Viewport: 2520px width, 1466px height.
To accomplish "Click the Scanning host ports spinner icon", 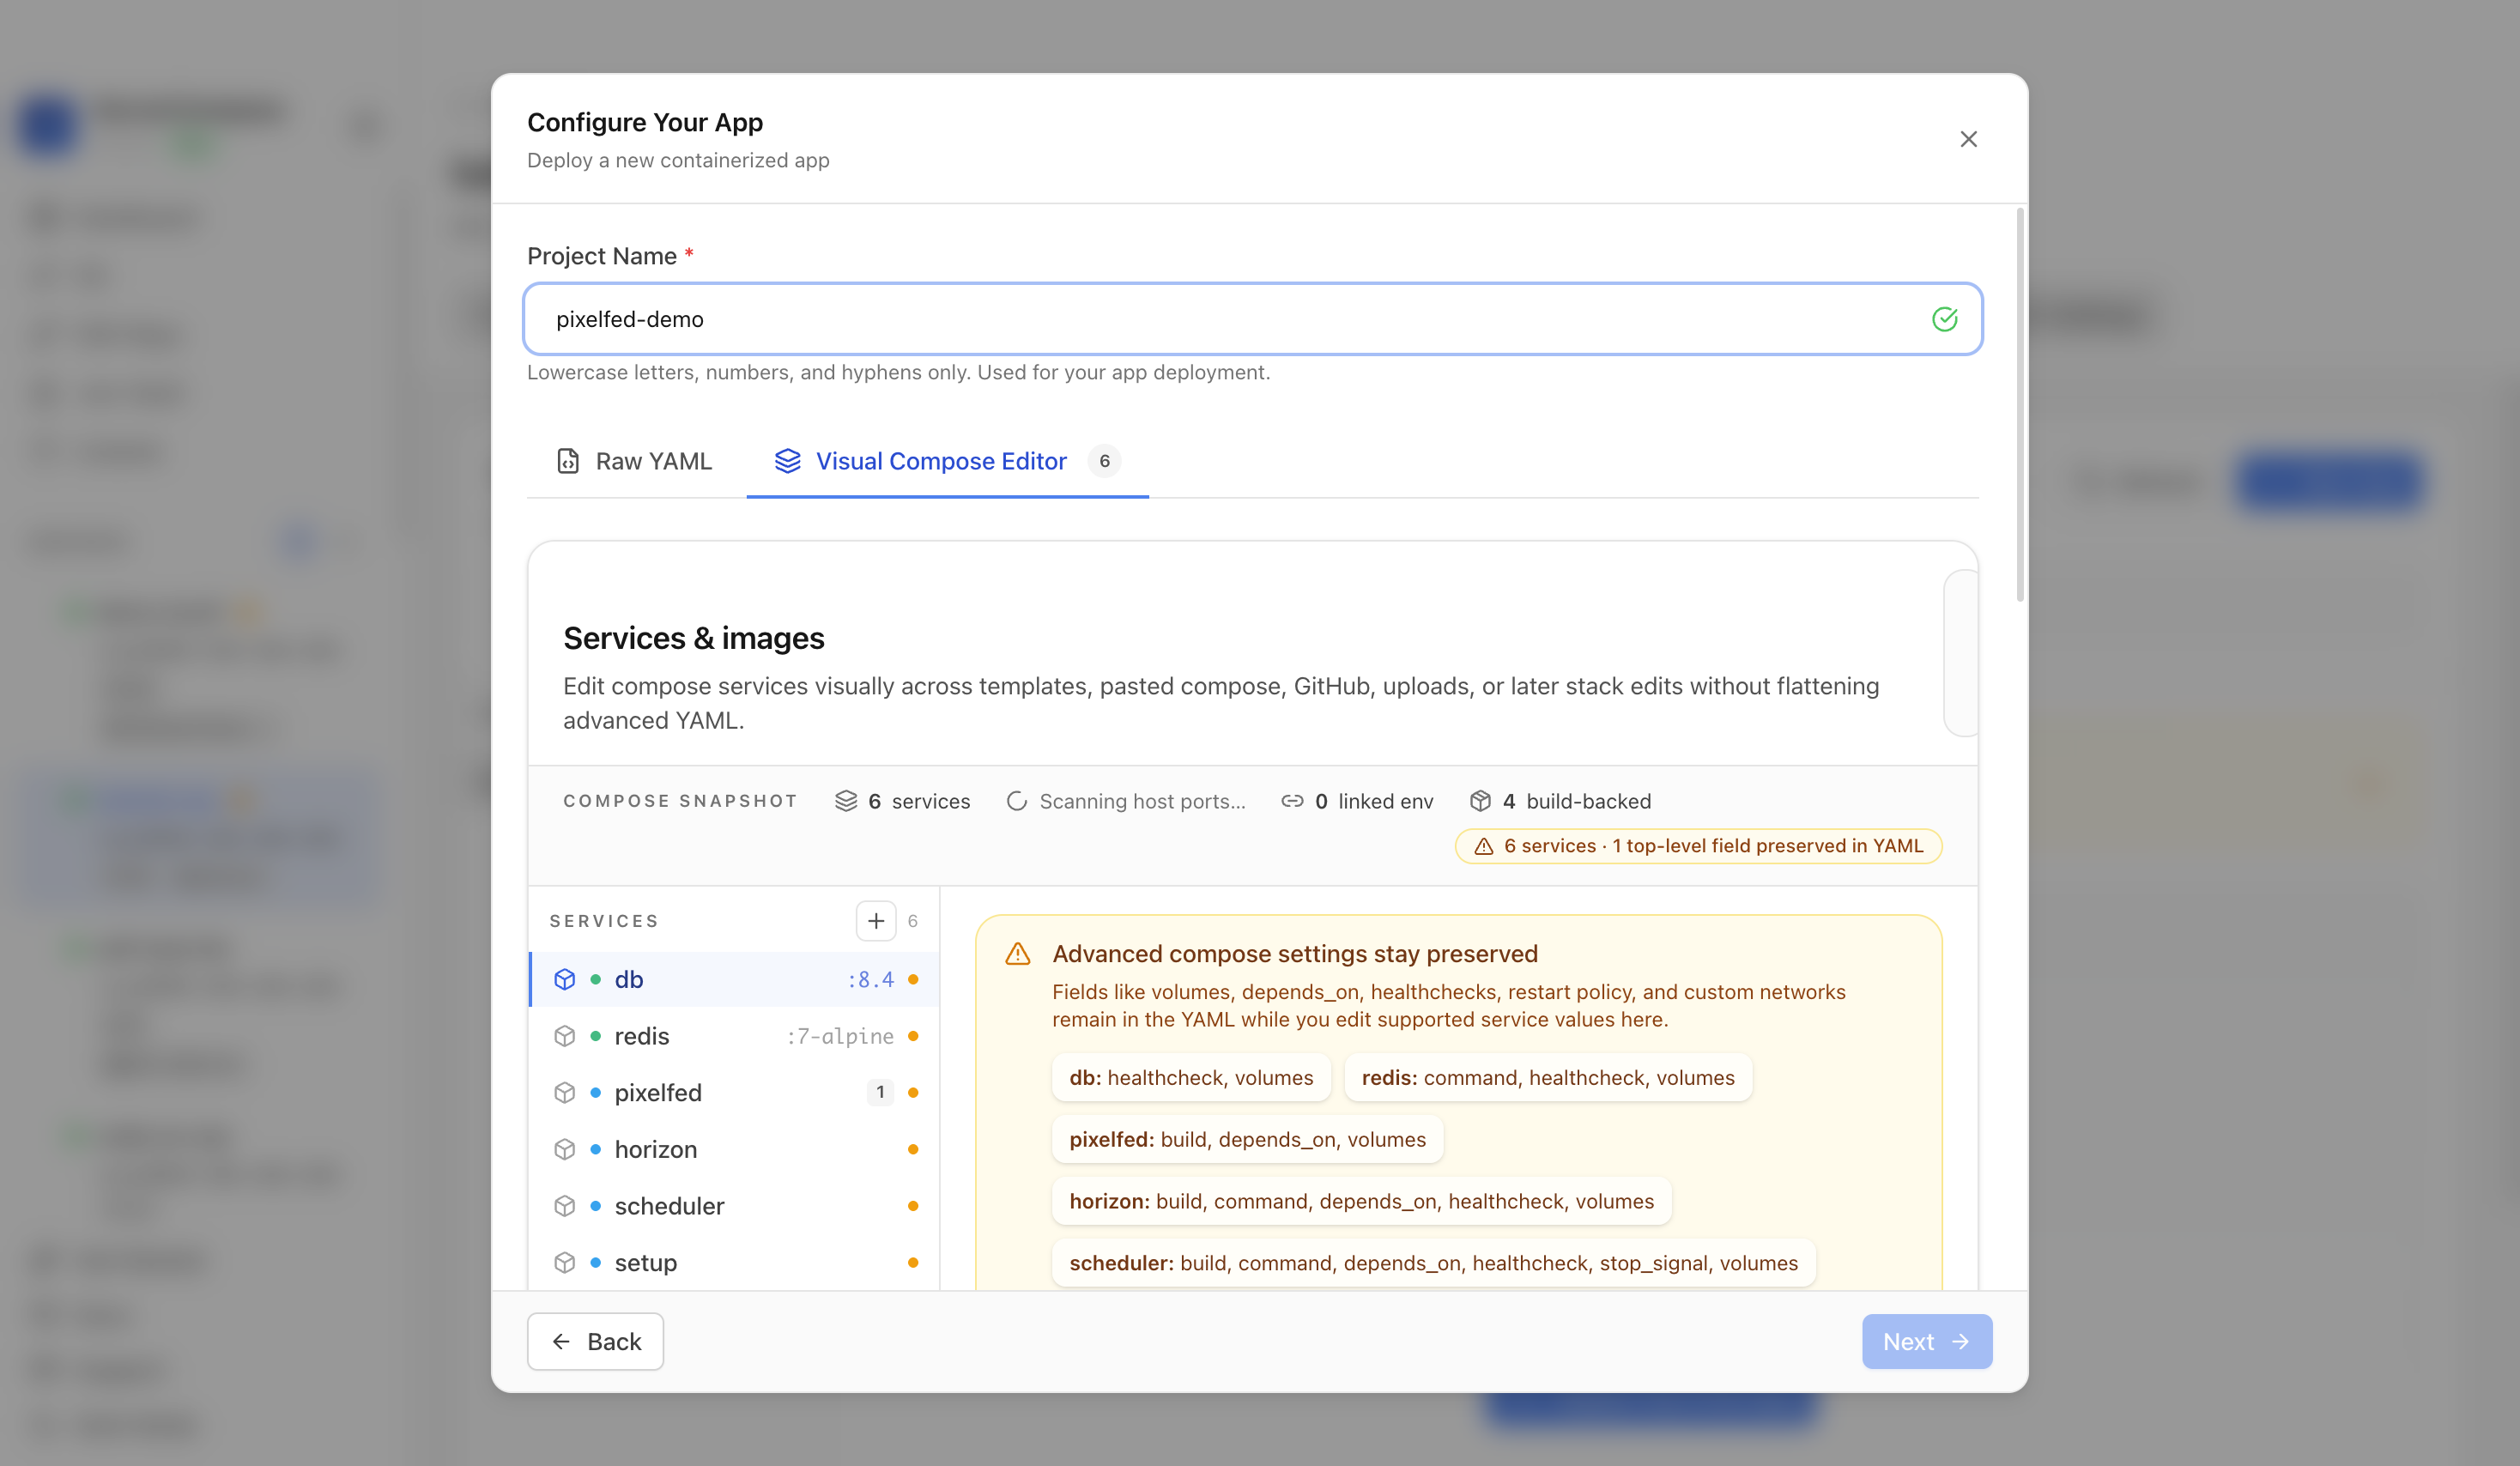I will [1017, 801].
